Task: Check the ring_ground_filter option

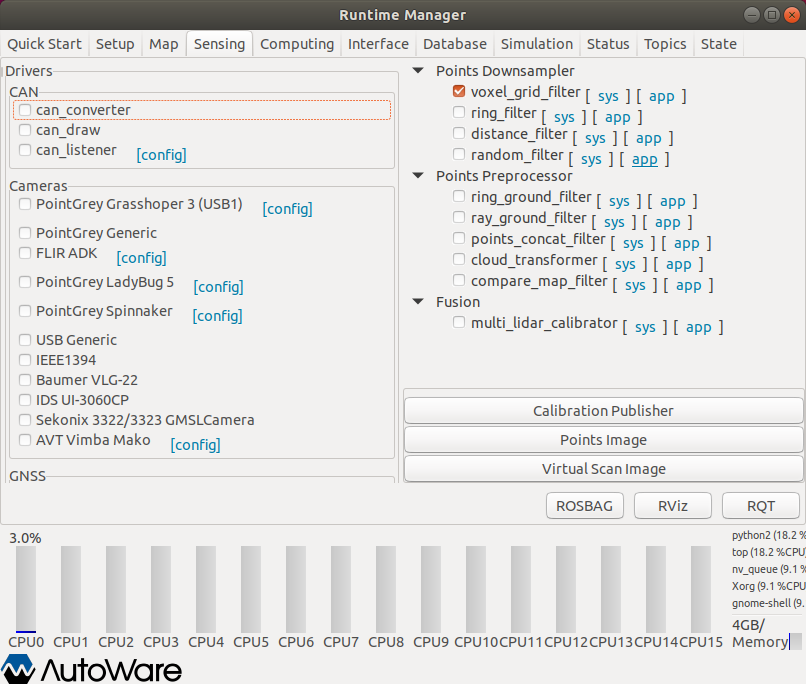Action: [459, 196]
